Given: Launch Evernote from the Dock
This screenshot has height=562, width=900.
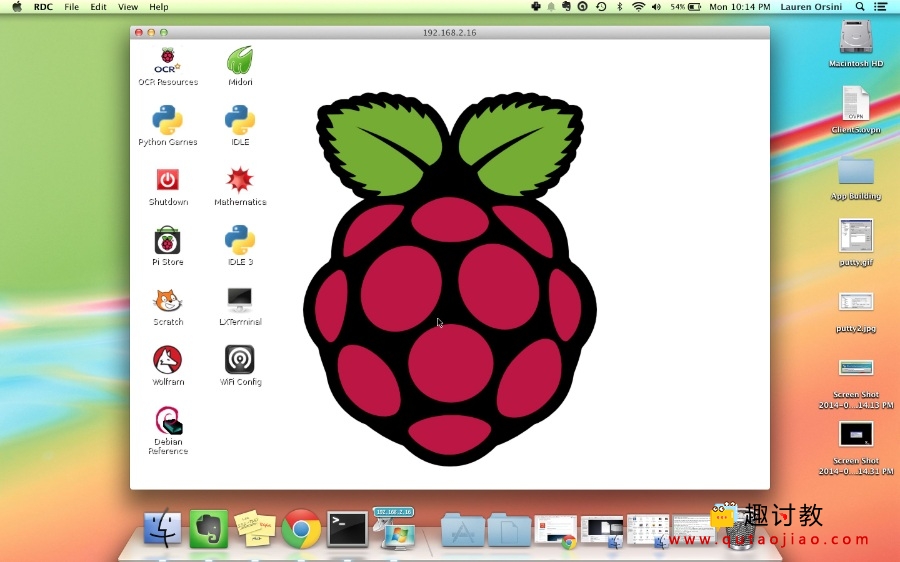Looking at the screenshot, I should [x=209, y=528].
